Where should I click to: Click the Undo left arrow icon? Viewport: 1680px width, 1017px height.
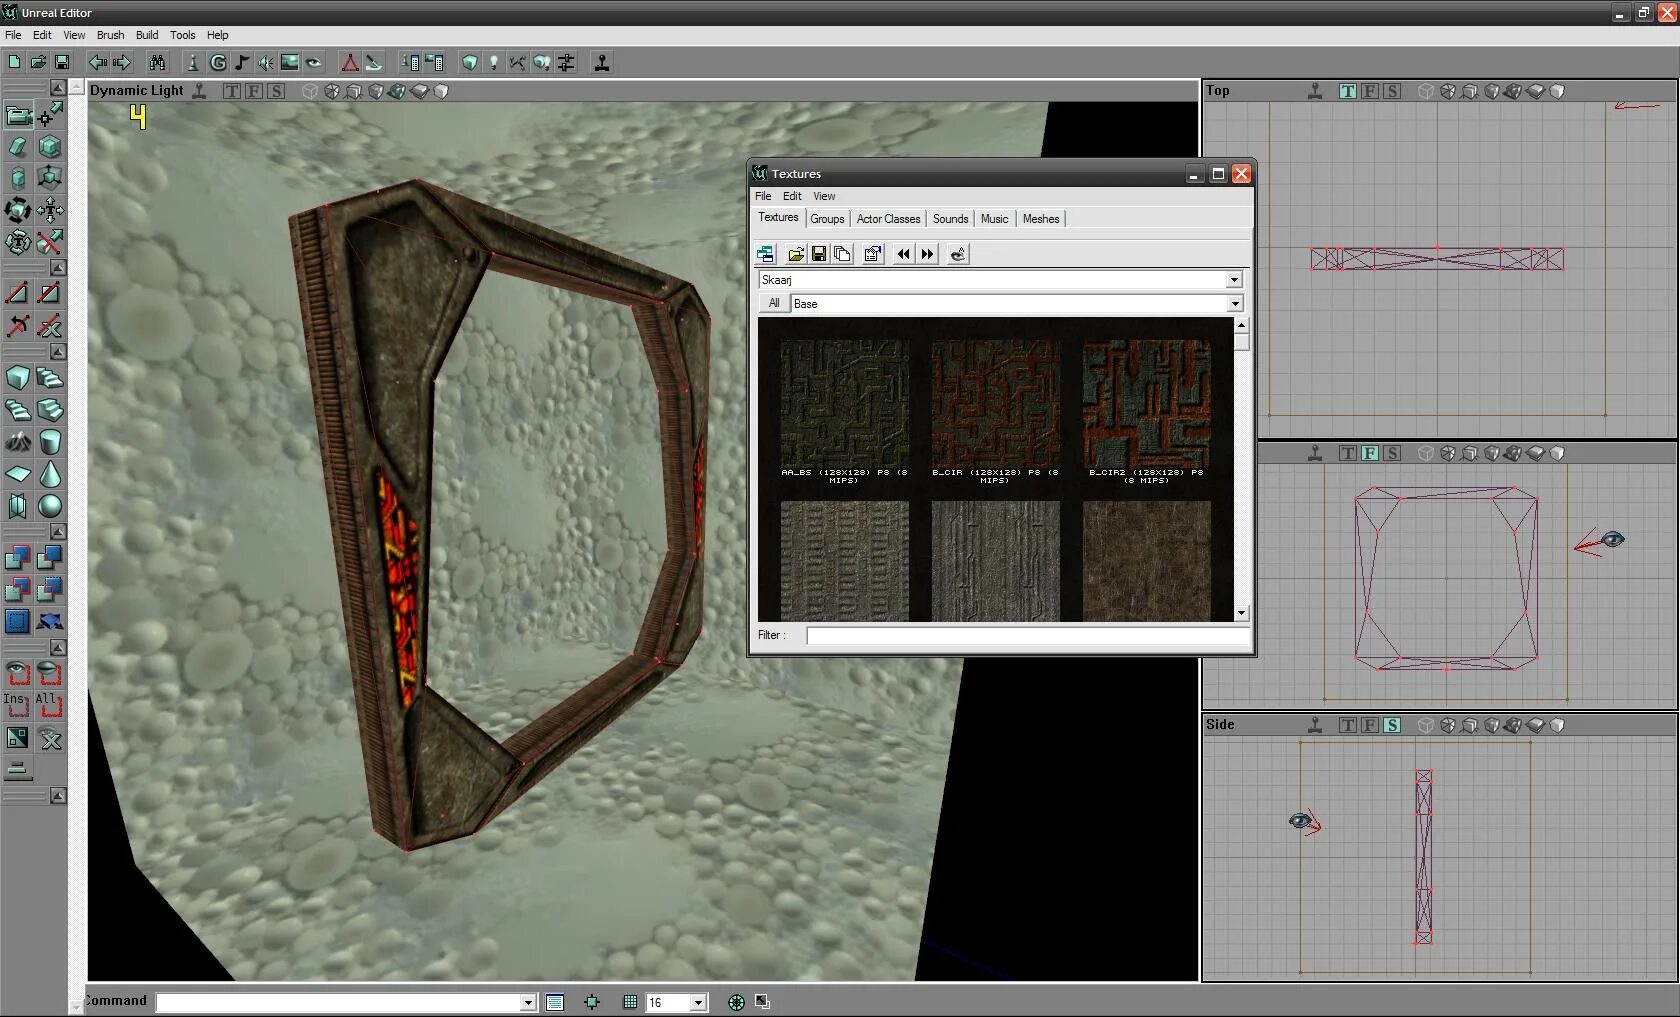tap(98, 62)
